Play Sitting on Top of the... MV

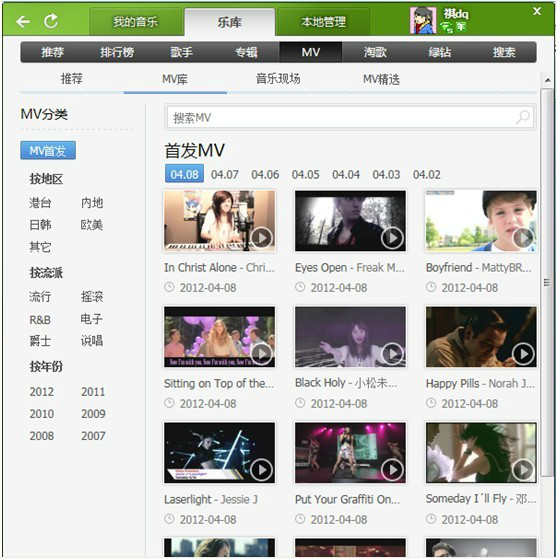pos(262,354)
